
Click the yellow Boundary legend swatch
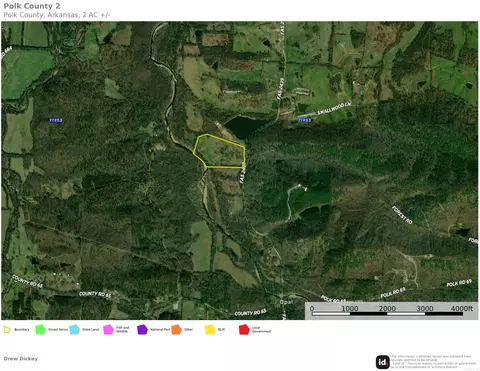coord(7,330)
